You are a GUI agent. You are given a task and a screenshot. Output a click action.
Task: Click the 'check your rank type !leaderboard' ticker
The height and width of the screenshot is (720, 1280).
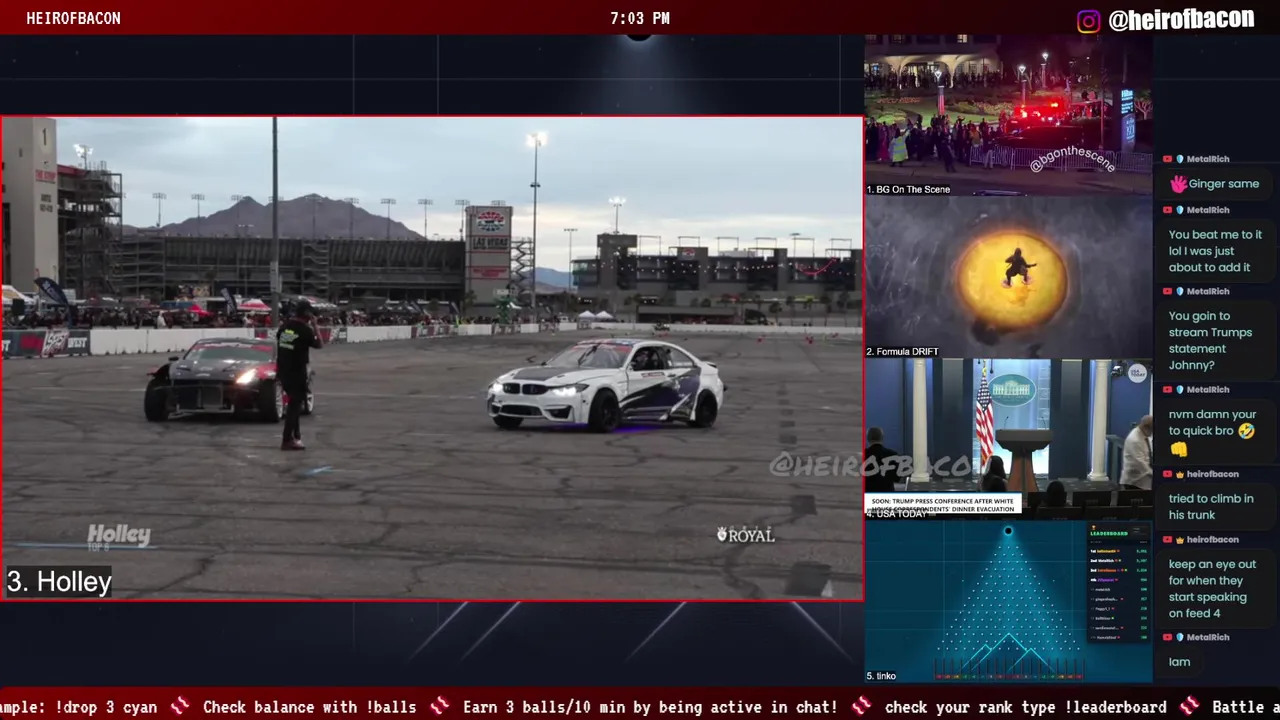[1026, 707]
